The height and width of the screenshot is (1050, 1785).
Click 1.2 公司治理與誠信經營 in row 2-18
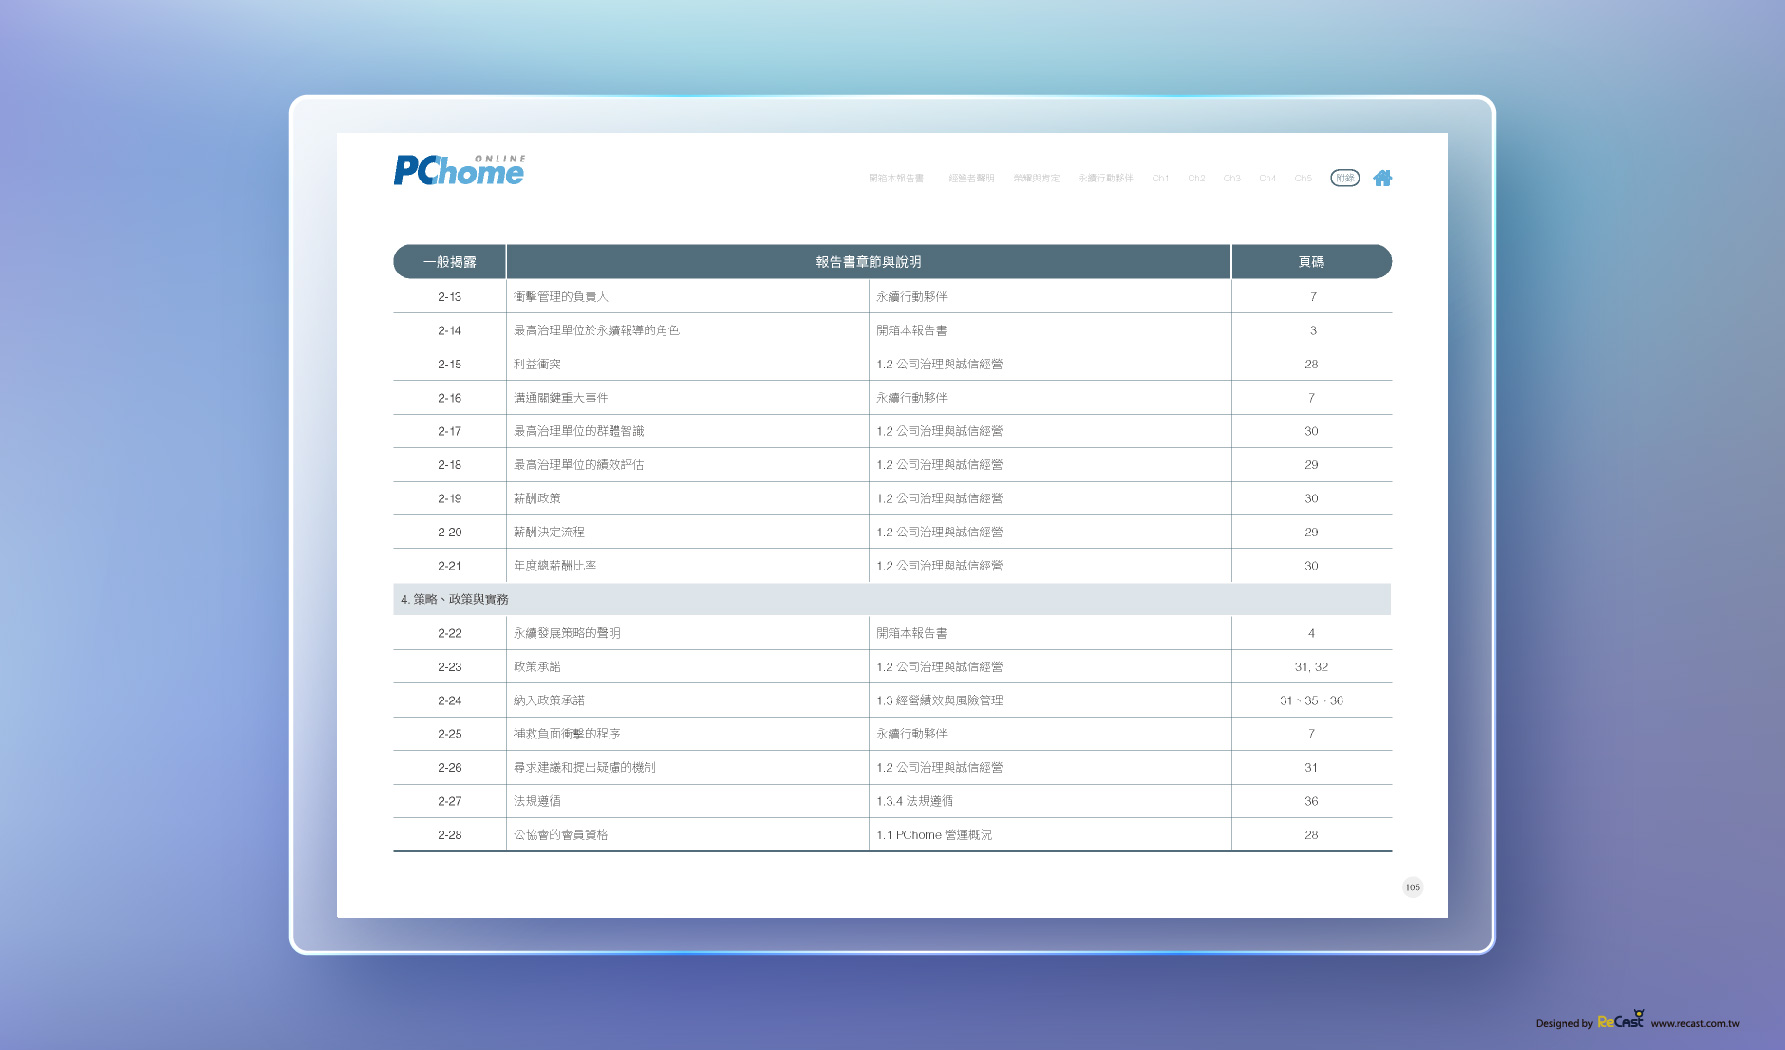tap(940, 465)
